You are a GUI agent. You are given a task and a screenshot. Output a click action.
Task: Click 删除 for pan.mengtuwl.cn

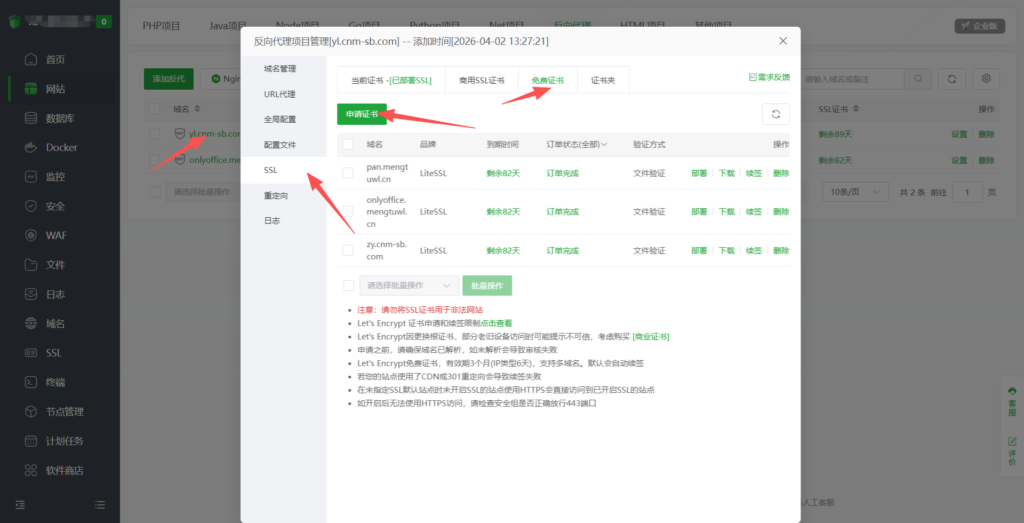pos(781,174)
